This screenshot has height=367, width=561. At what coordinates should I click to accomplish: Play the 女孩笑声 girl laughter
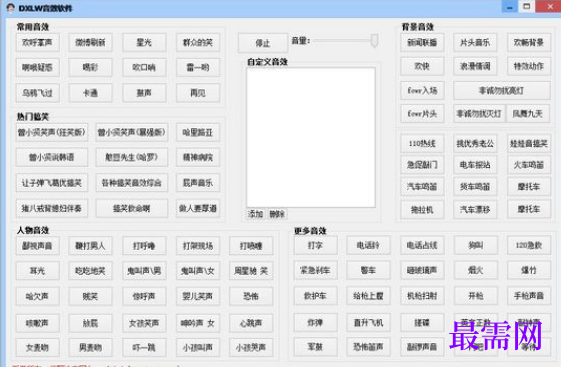pos(144,323)
